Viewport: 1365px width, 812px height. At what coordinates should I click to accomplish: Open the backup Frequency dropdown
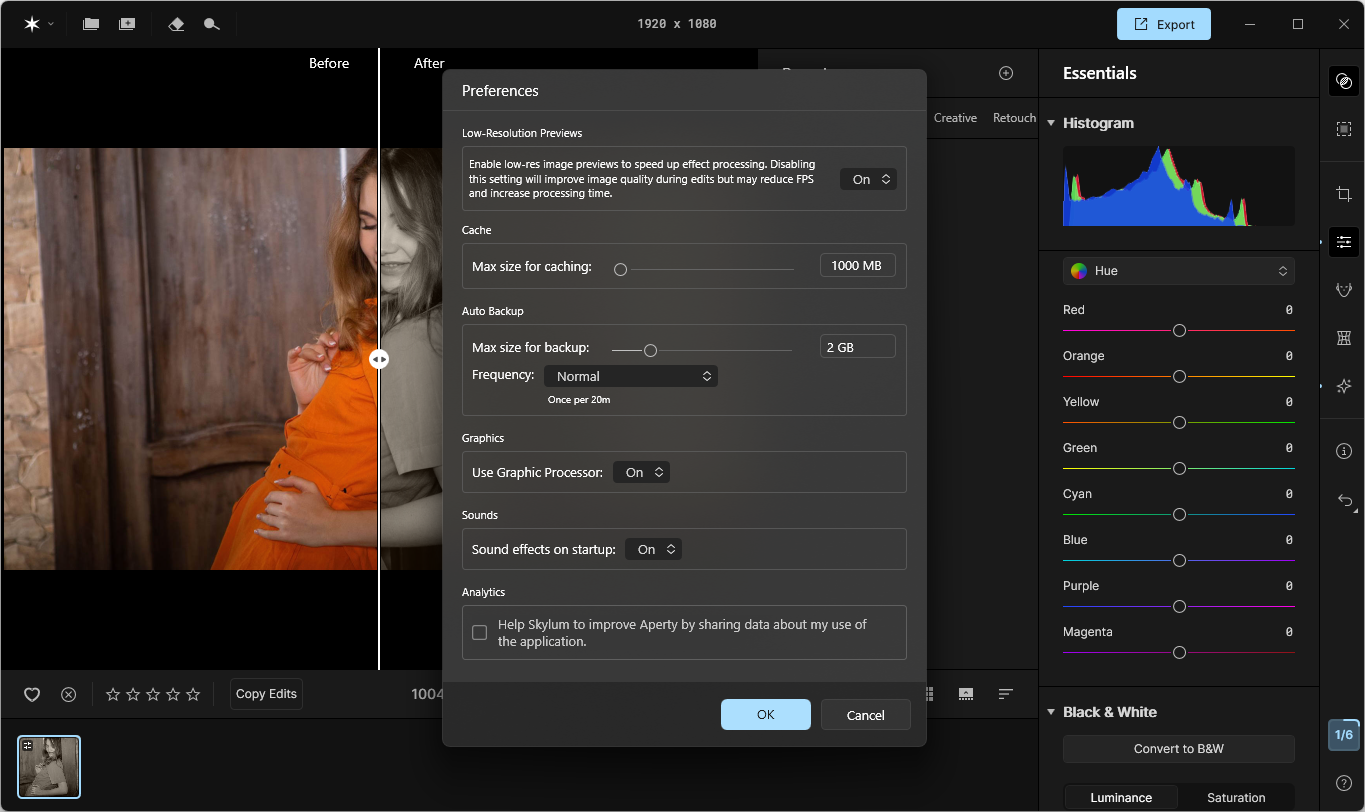[630, 376]
